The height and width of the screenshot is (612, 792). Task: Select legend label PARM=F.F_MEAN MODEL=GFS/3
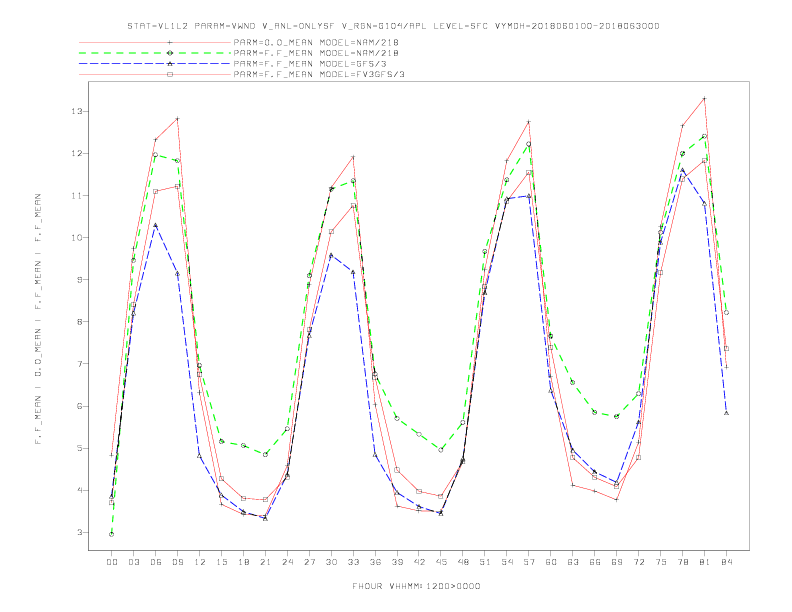pos(310,64)
